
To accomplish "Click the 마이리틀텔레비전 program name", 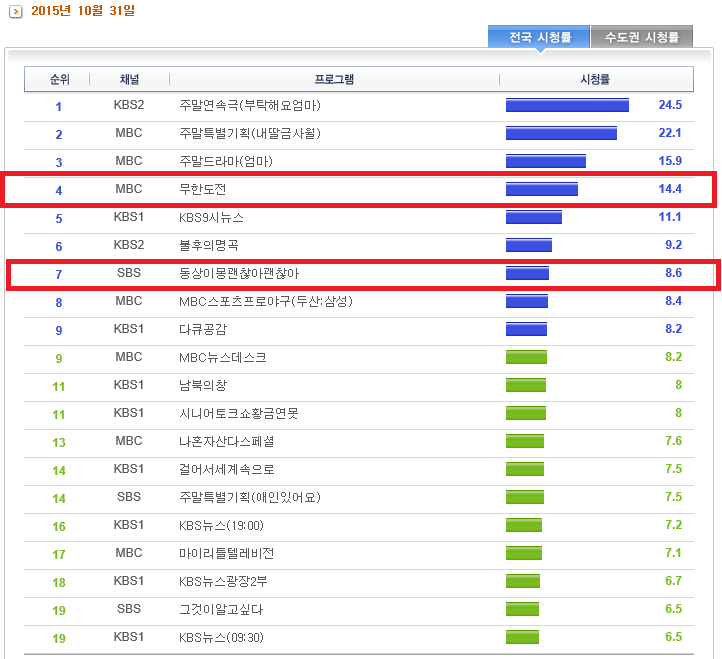I will (226, 553).
